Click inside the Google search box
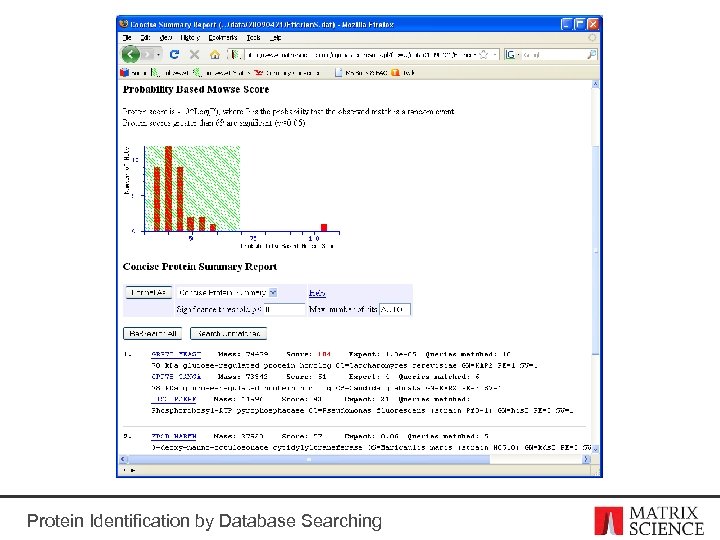Image resolution: width=720 pixels, height=540 pixels. (x=553, y=55)
